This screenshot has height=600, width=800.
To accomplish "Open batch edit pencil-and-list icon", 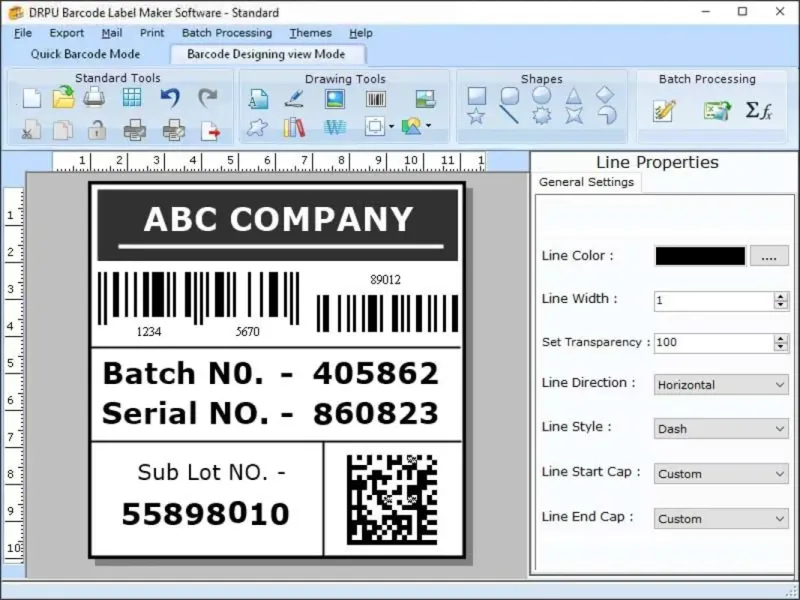I will click(664, 110).
